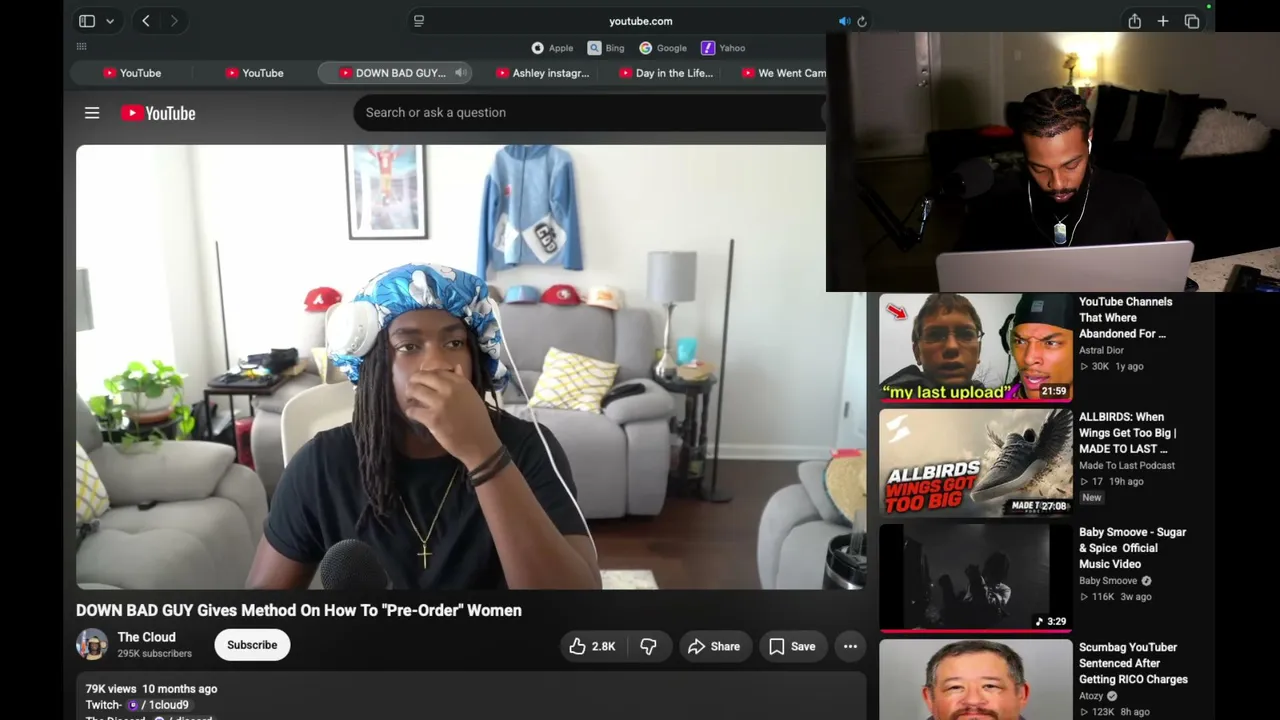The image size is (1280, 720).
Task: Click the 17 views 19h ago text
Action: (x=1113, y=481)
